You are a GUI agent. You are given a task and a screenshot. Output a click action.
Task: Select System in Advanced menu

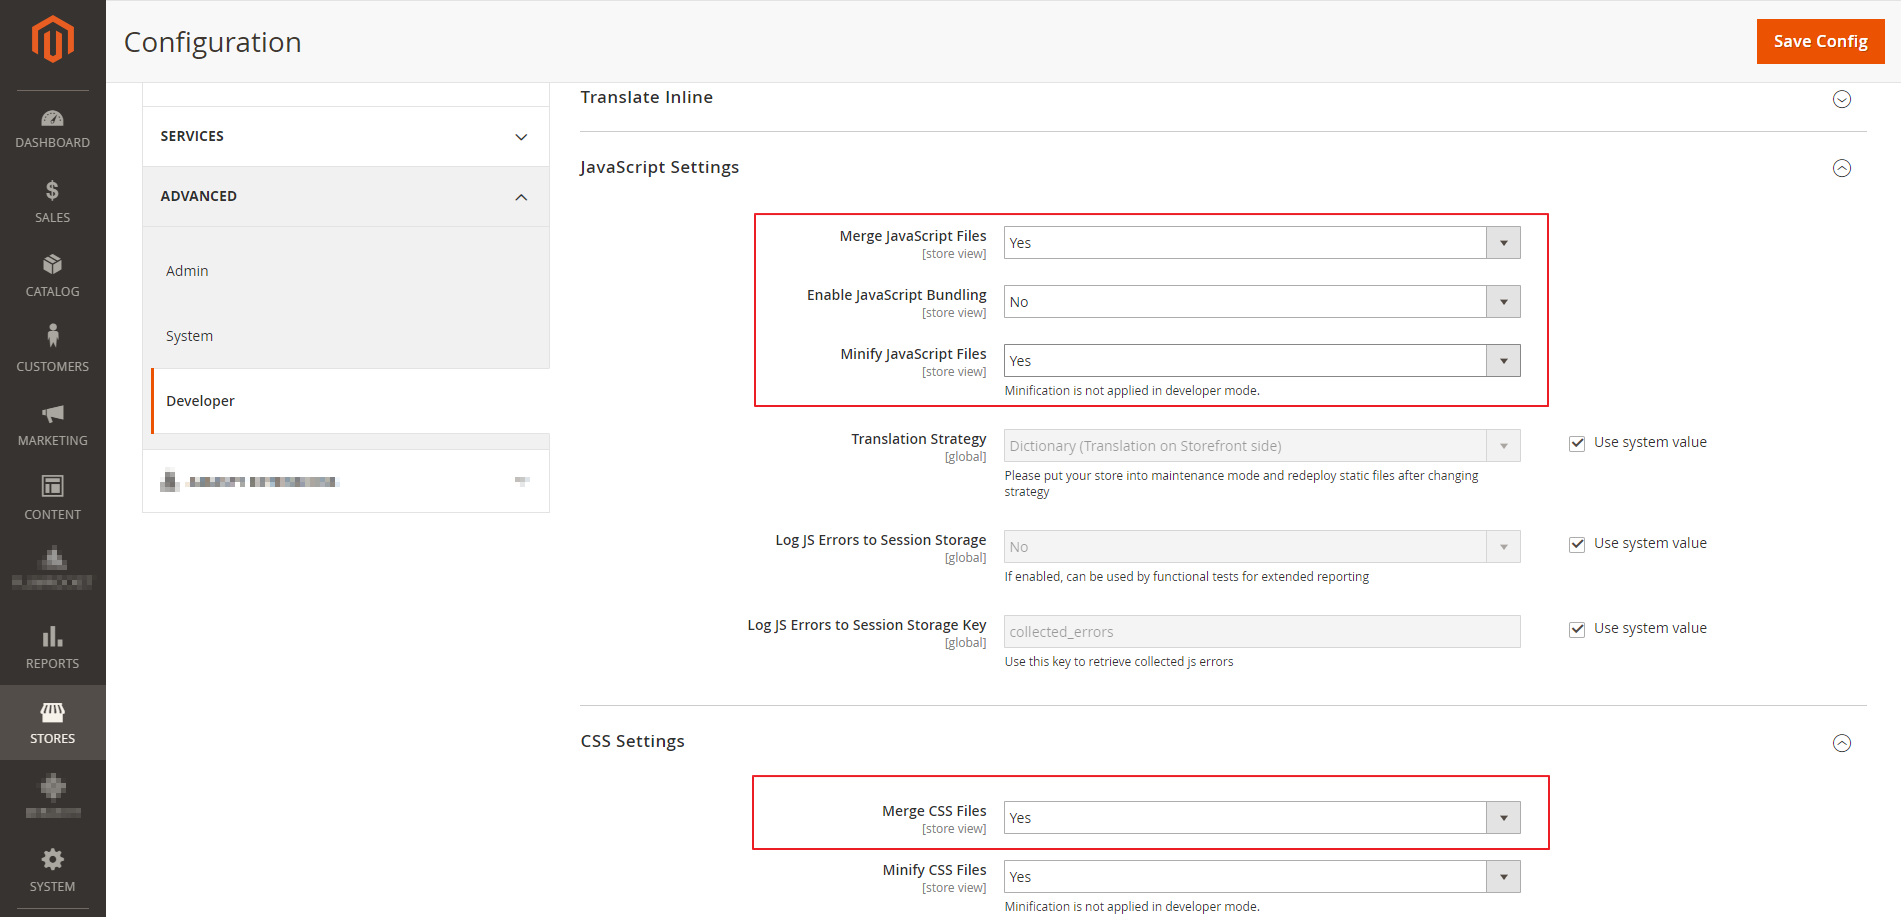click(x=189, y=336)
